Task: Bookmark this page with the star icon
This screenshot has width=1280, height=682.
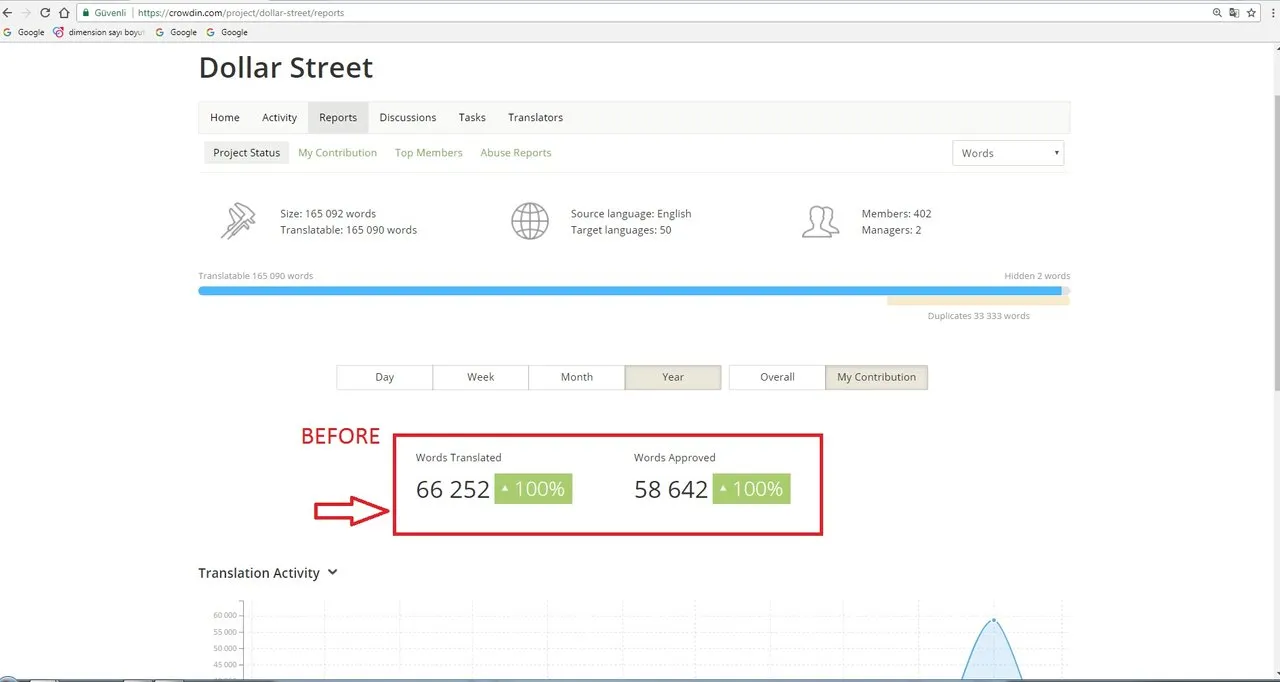Action: (x=1251, y=13)
